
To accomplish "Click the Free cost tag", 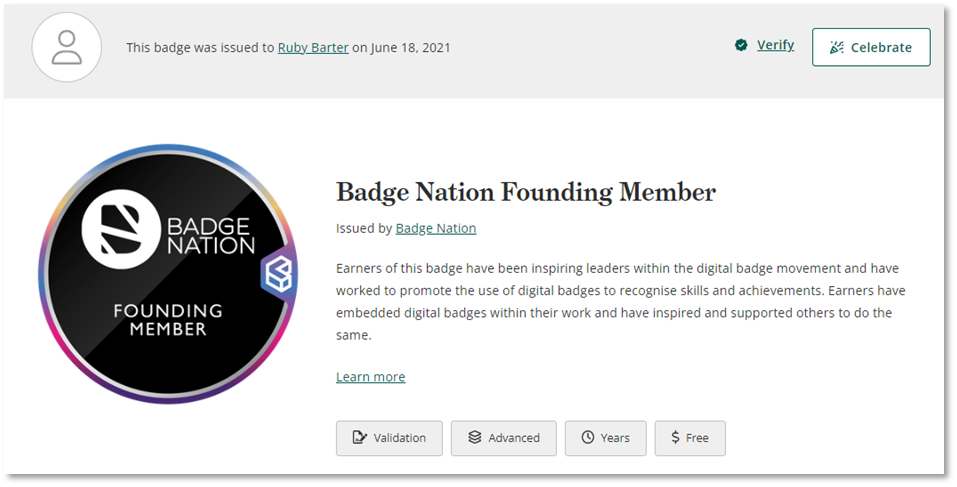I will pyautogui.click(x=690, y=438).
